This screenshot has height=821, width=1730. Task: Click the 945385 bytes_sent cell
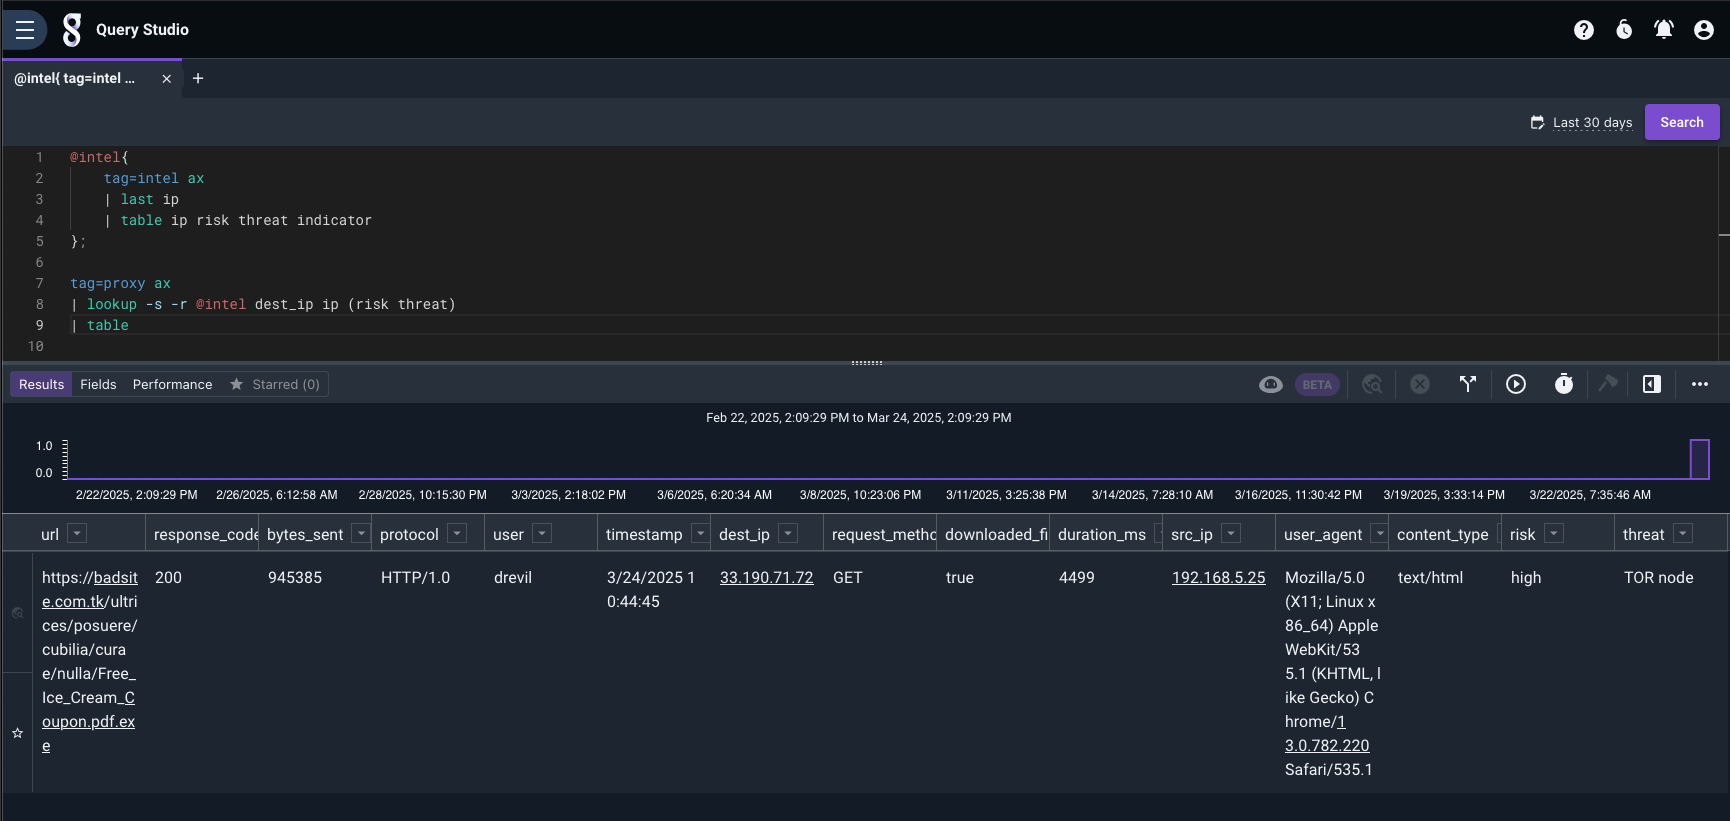point(295,577)
